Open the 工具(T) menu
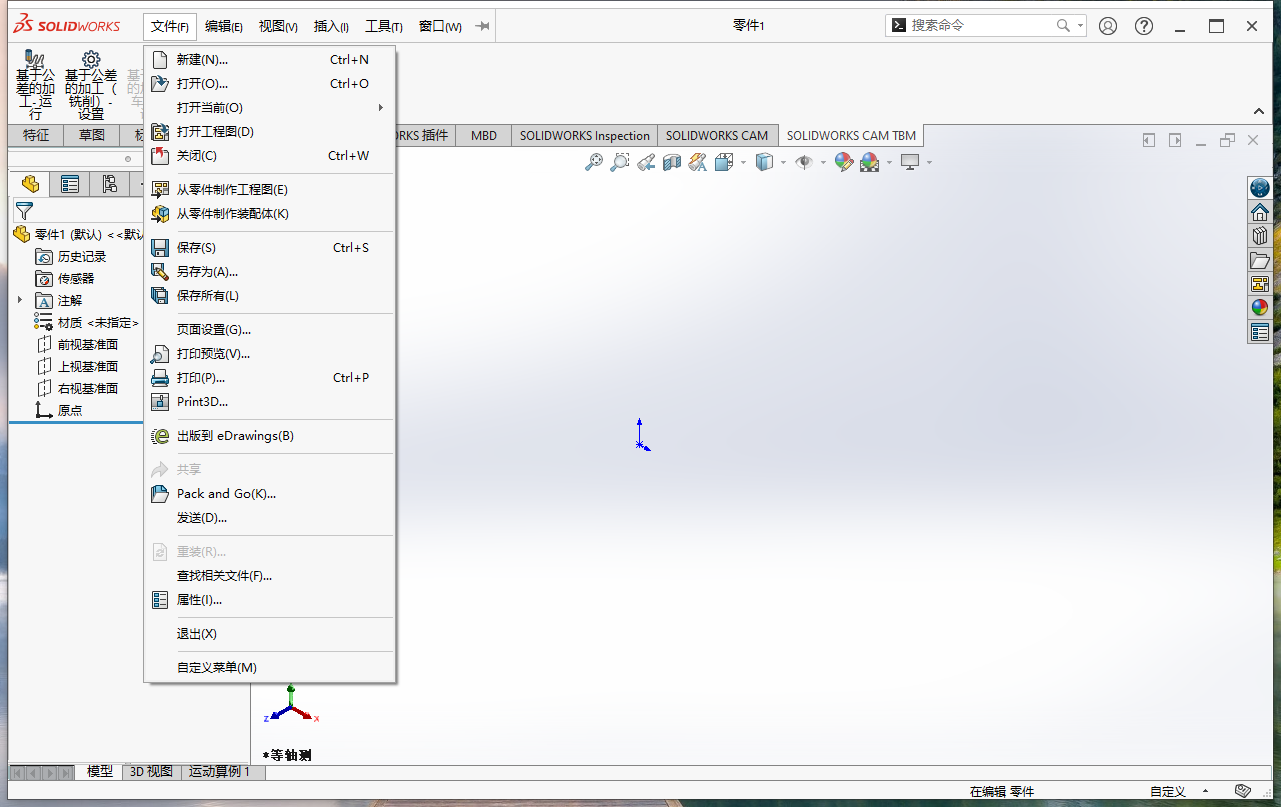 (x=383, y=26)
